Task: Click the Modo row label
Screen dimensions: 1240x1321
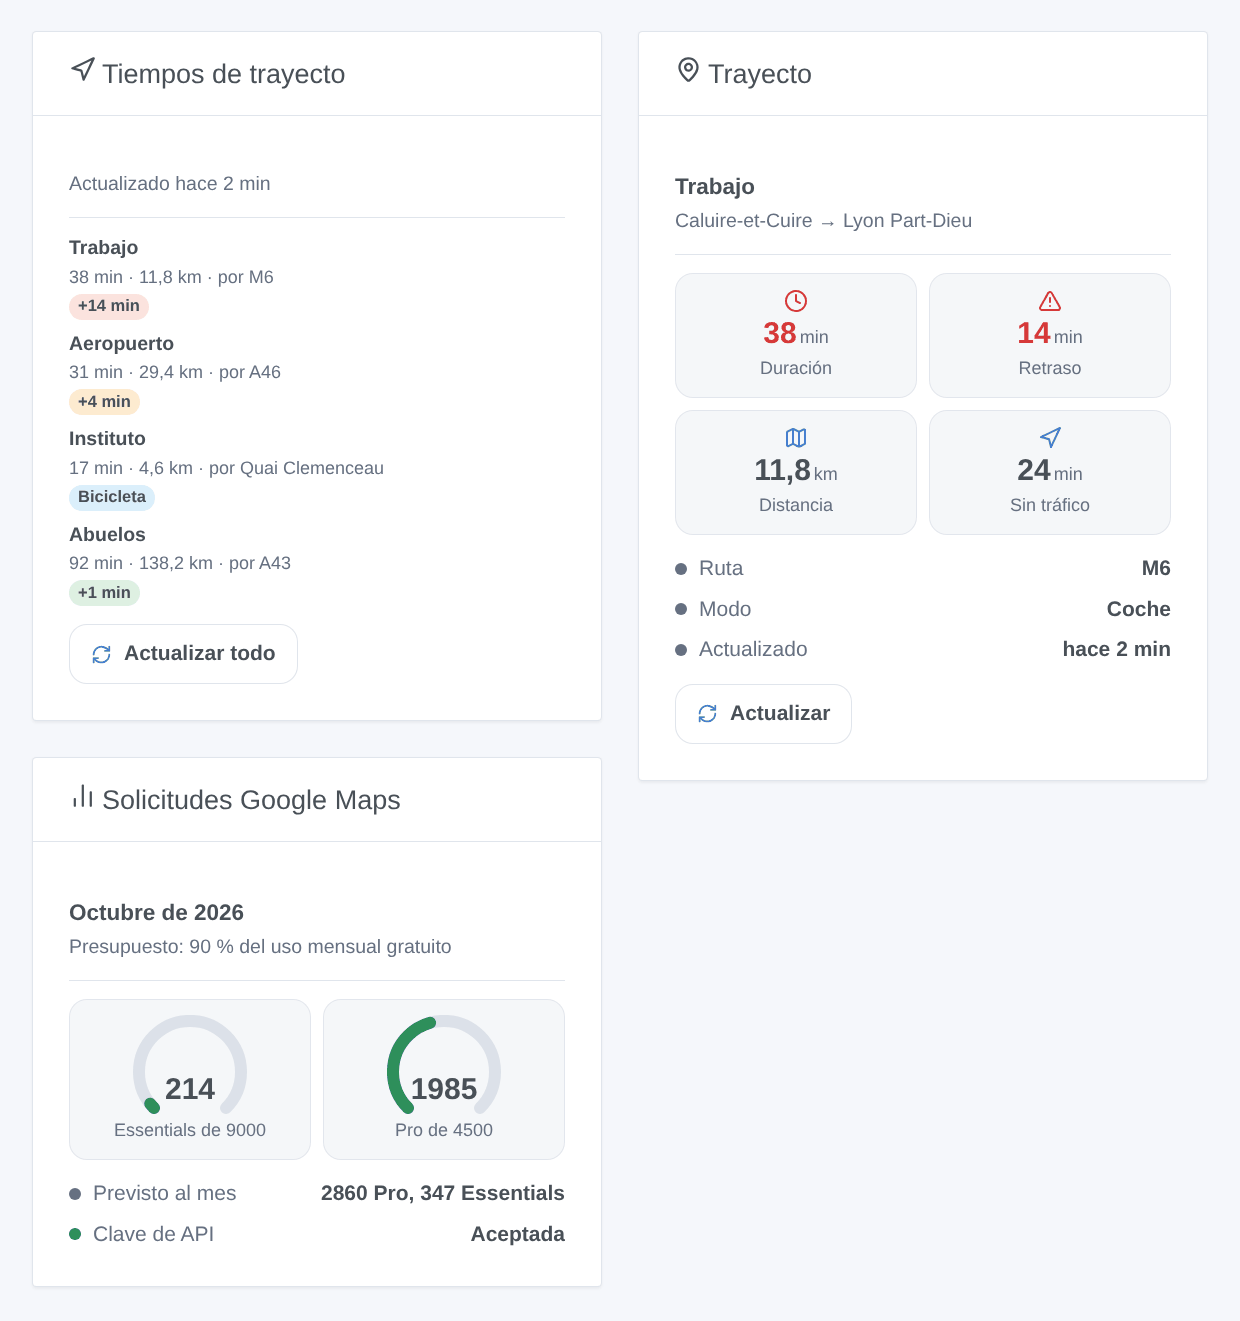Action: (725, 609)
